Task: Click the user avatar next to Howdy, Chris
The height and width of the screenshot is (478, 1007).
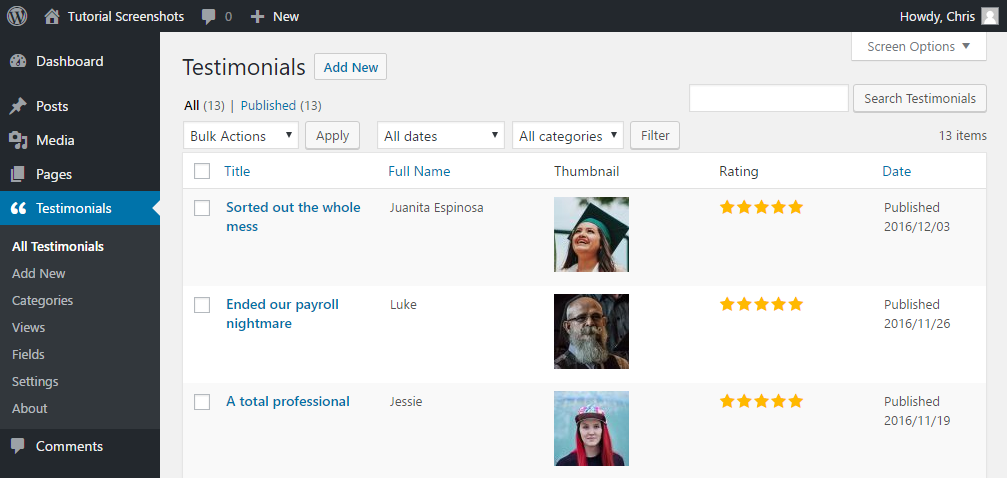Action: click(990, 16)
